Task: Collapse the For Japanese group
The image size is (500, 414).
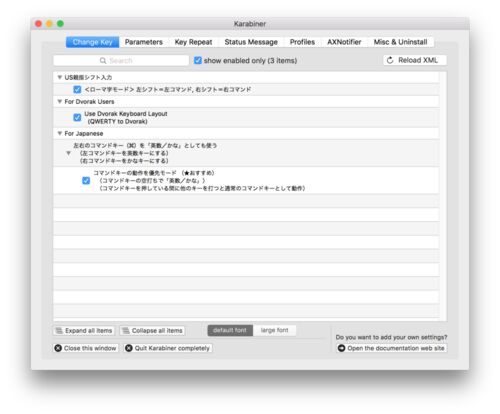Action: coord(60,133)
